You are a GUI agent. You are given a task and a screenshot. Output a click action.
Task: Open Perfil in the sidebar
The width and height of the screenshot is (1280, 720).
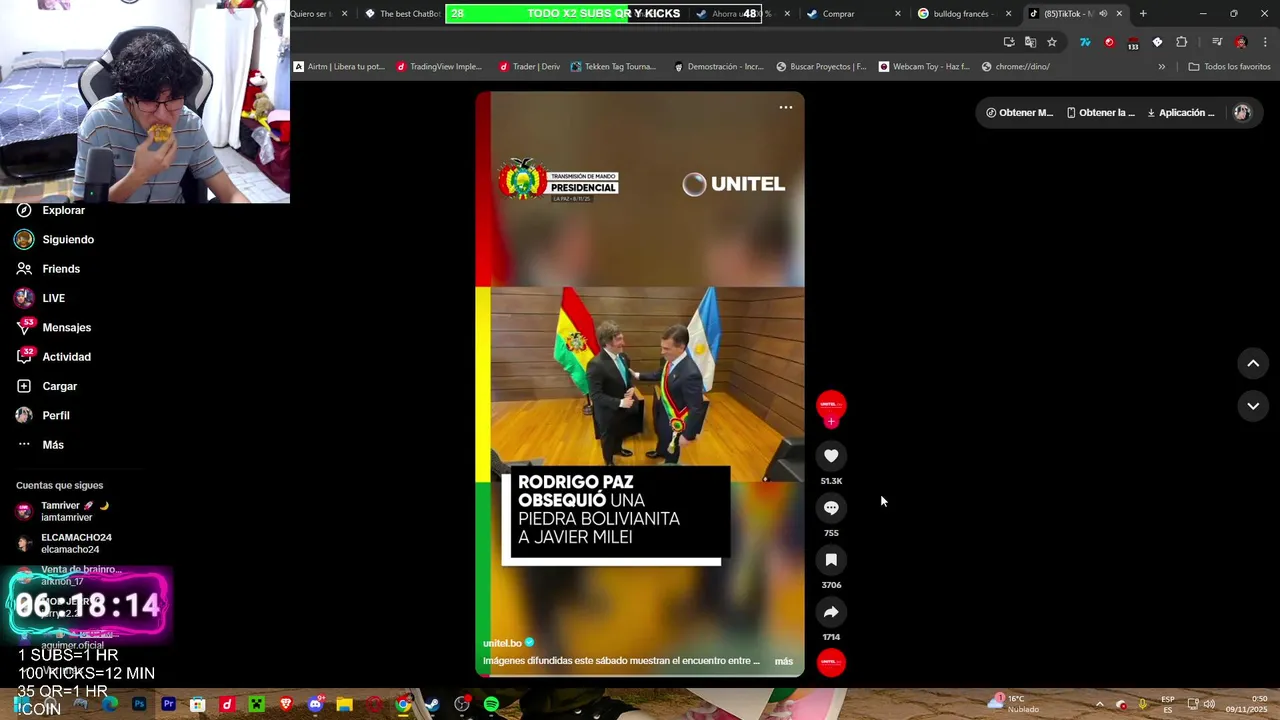(x=44, y=415)
